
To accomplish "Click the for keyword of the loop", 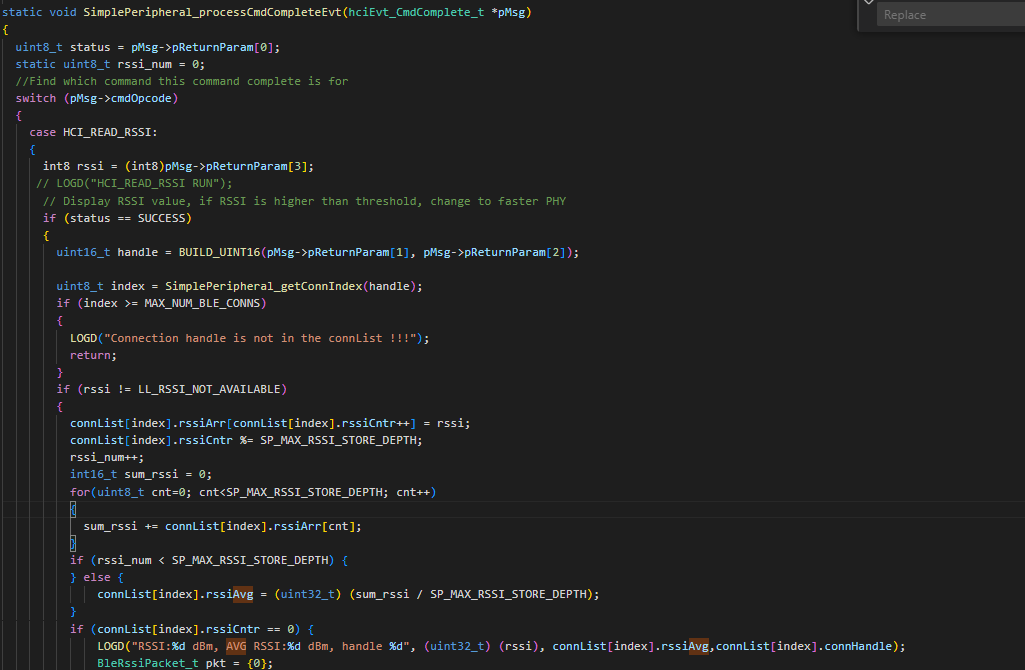I will click(x=80, y=492).
